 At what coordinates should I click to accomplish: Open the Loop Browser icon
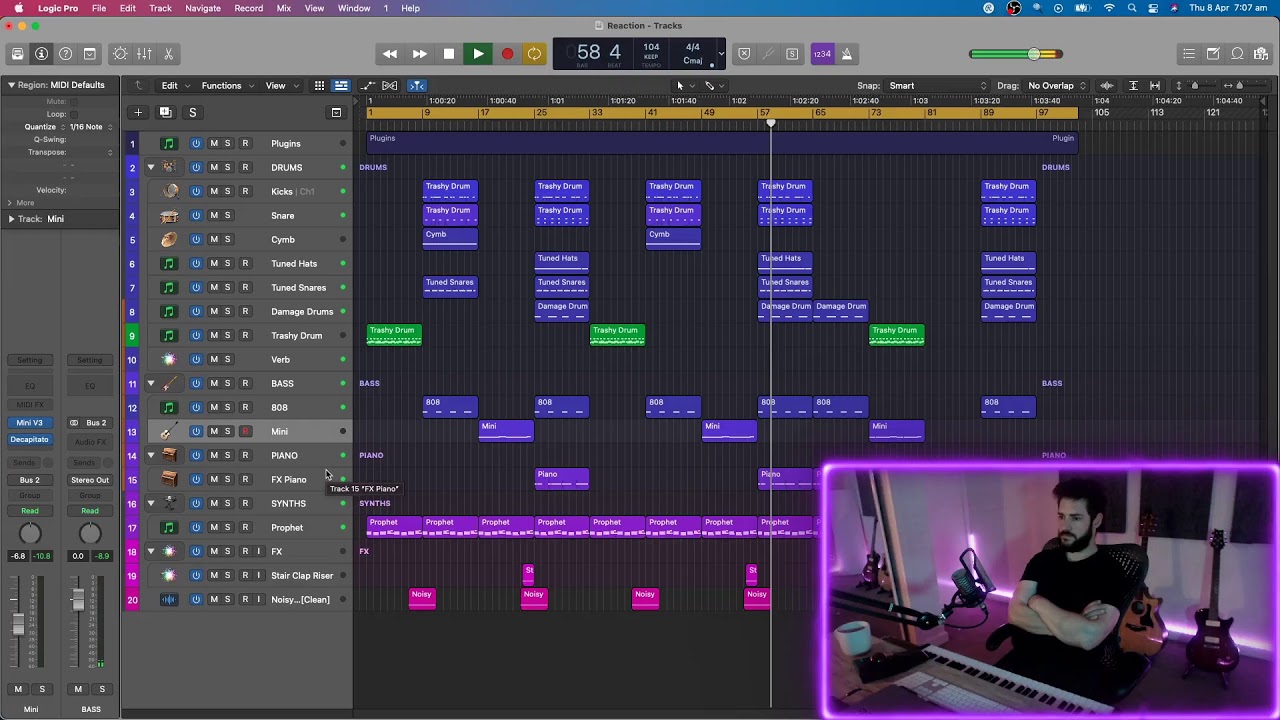[1237, 54]
